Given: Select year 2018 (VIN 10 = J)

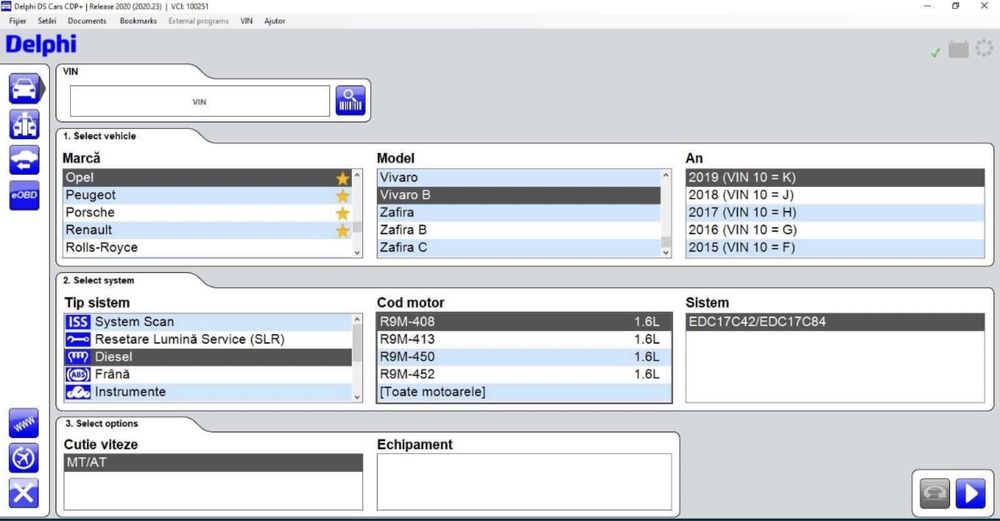Looking at the screenshot, I should [835, 195].
